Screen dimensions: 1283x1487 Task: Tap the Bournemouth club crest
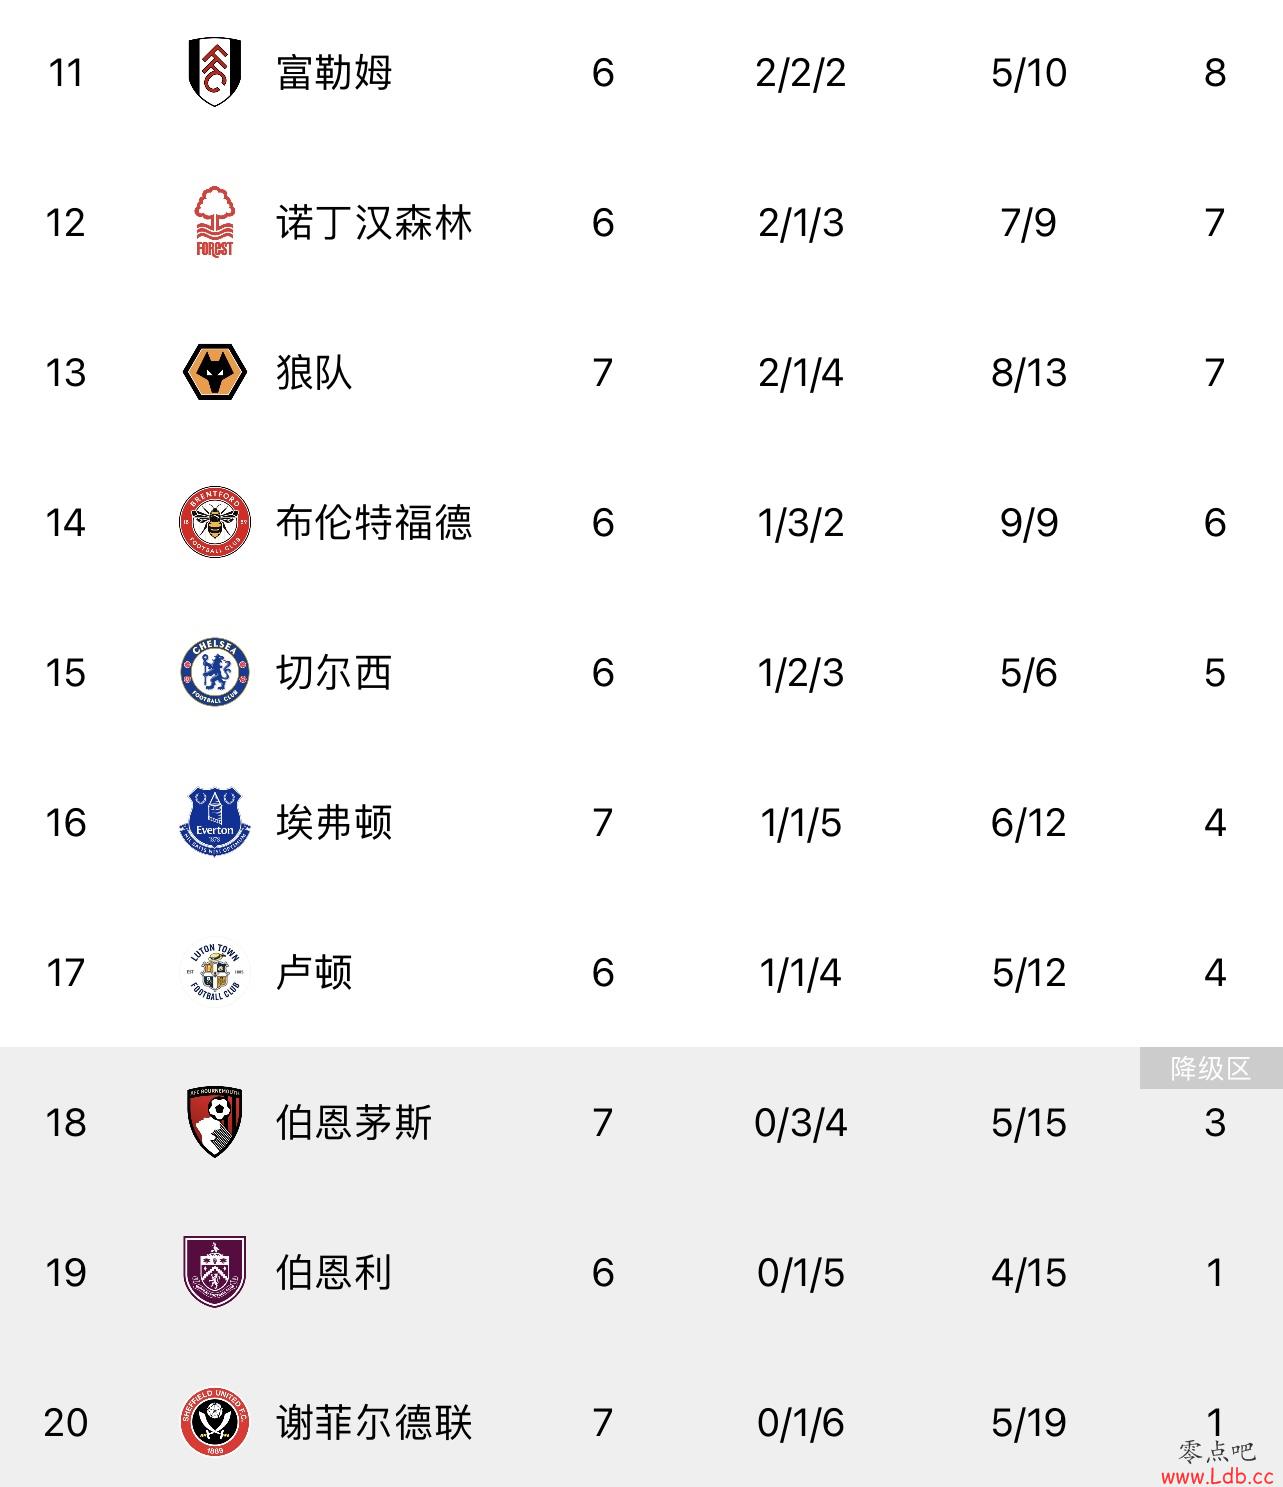point(214,1122)
